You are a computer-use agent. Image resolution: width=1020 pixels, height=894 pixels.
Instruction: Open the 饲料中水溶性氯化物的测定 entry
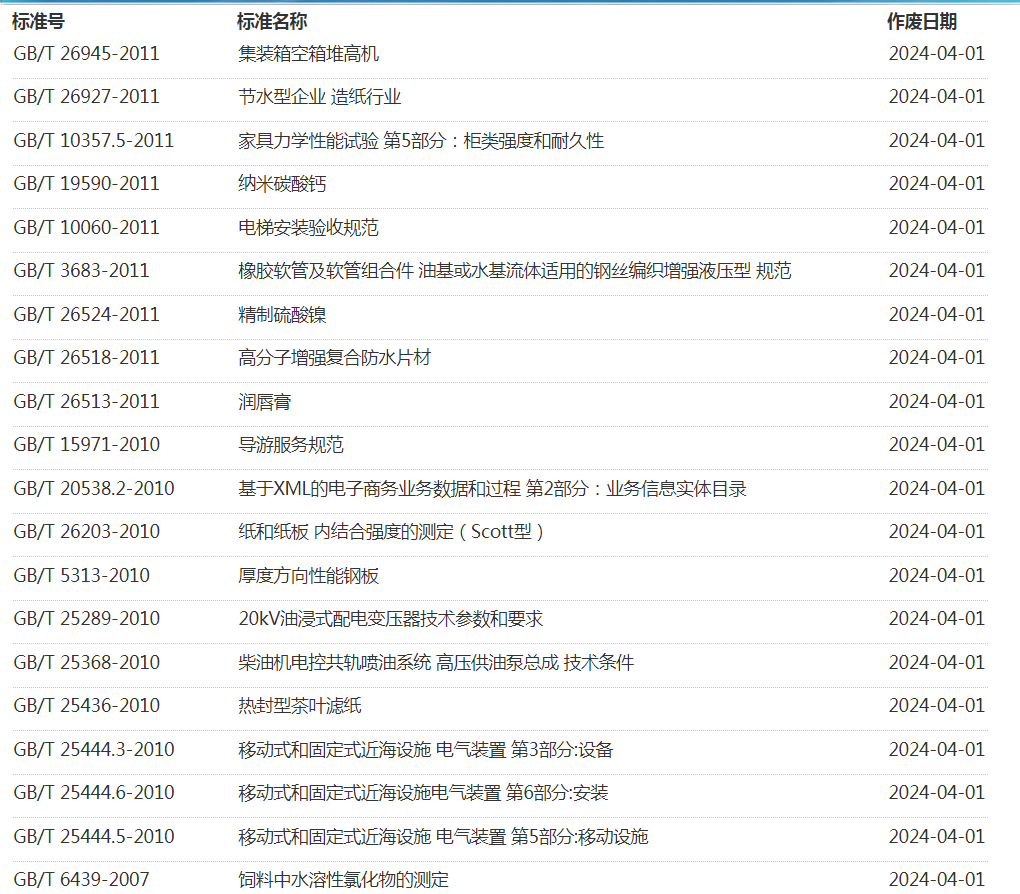343,880
